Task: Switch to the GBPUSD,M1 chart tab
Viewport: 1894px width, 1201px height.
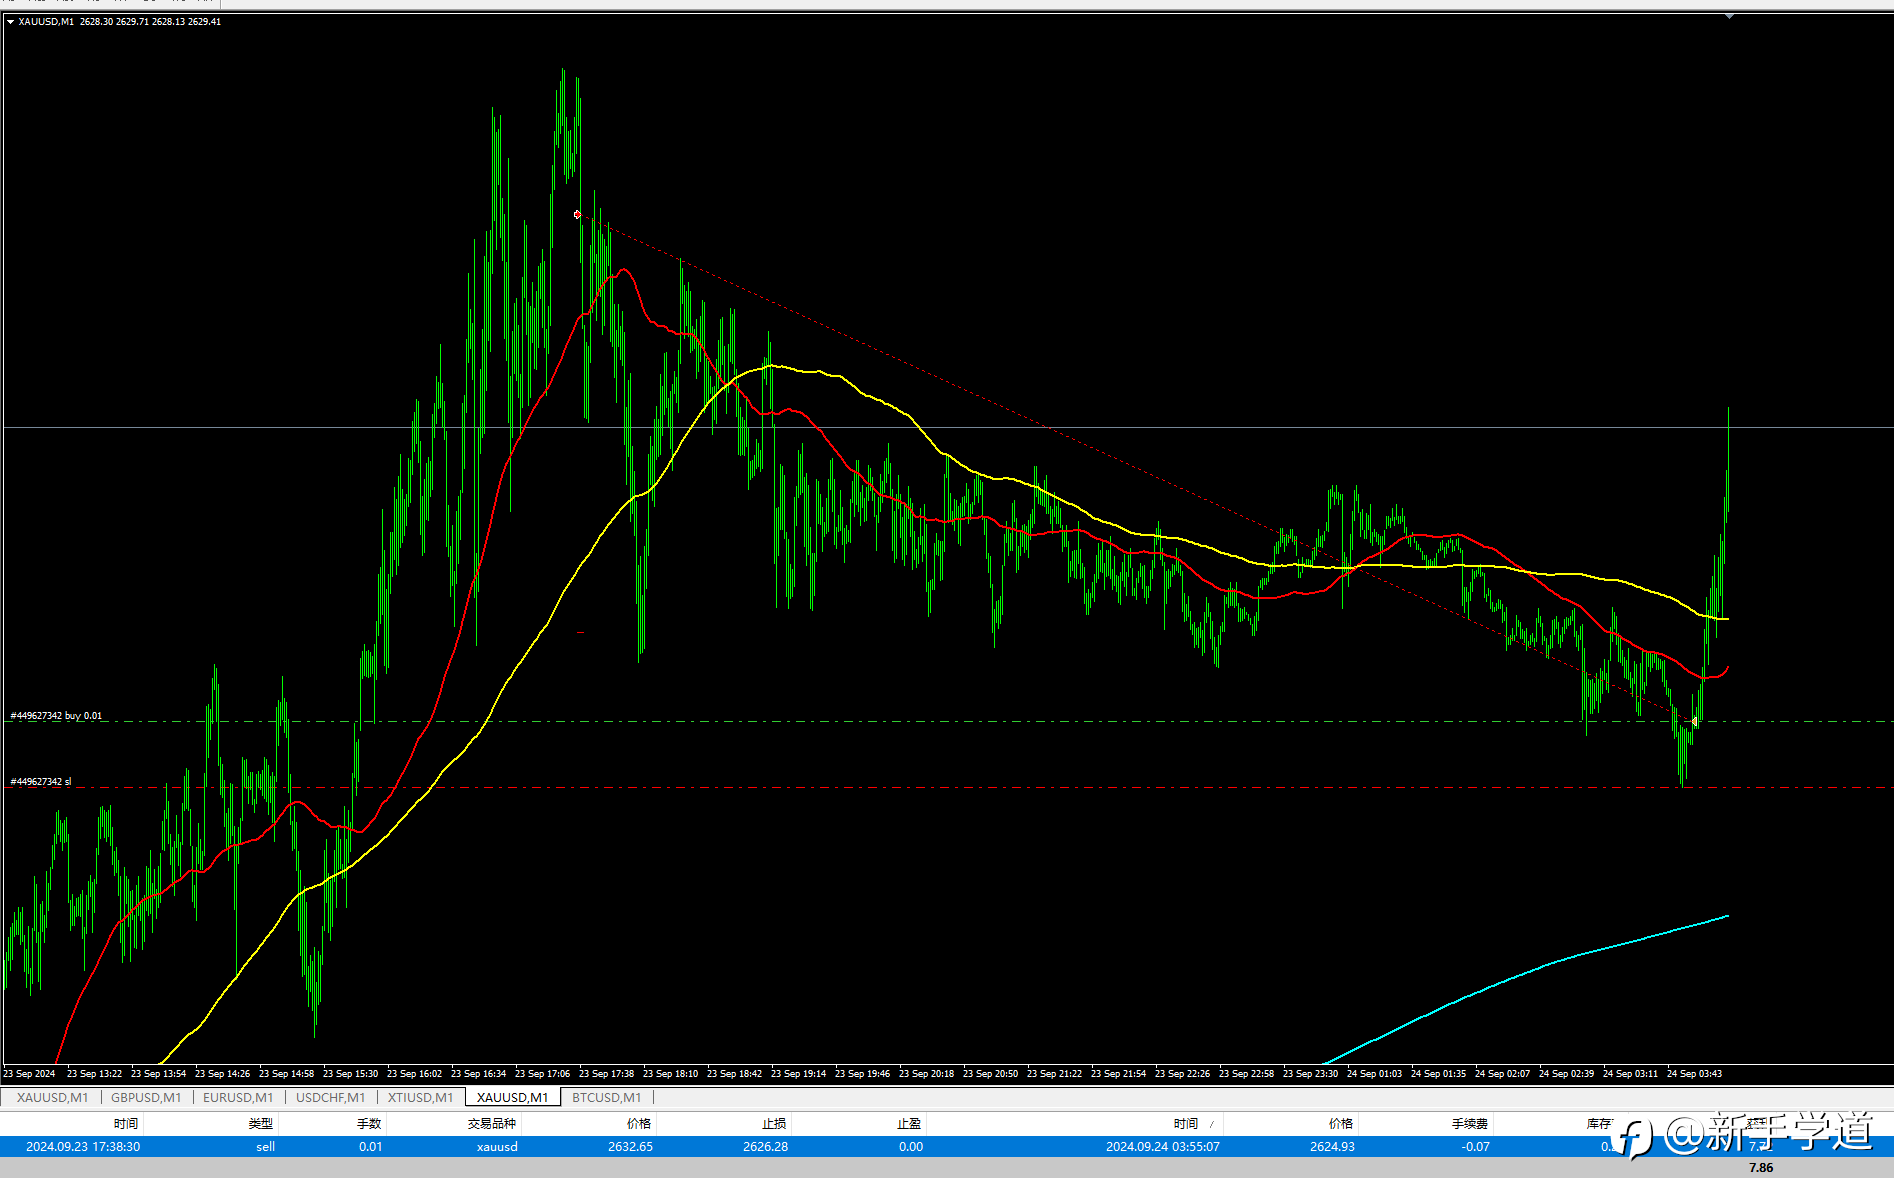Action: coord(146,1098)
